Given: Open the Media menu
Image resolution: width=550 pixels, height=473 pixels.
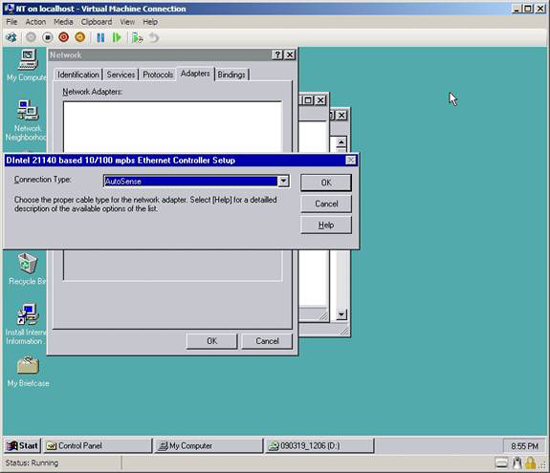Looking at the screenshot, I should coord(63,22).
